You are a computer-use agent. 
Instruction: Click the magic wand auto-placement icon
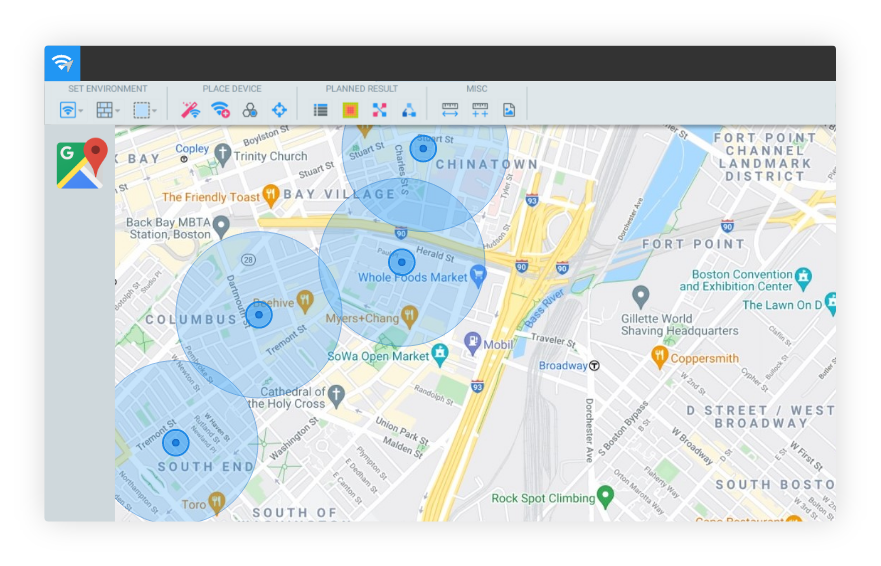[190, 110]
